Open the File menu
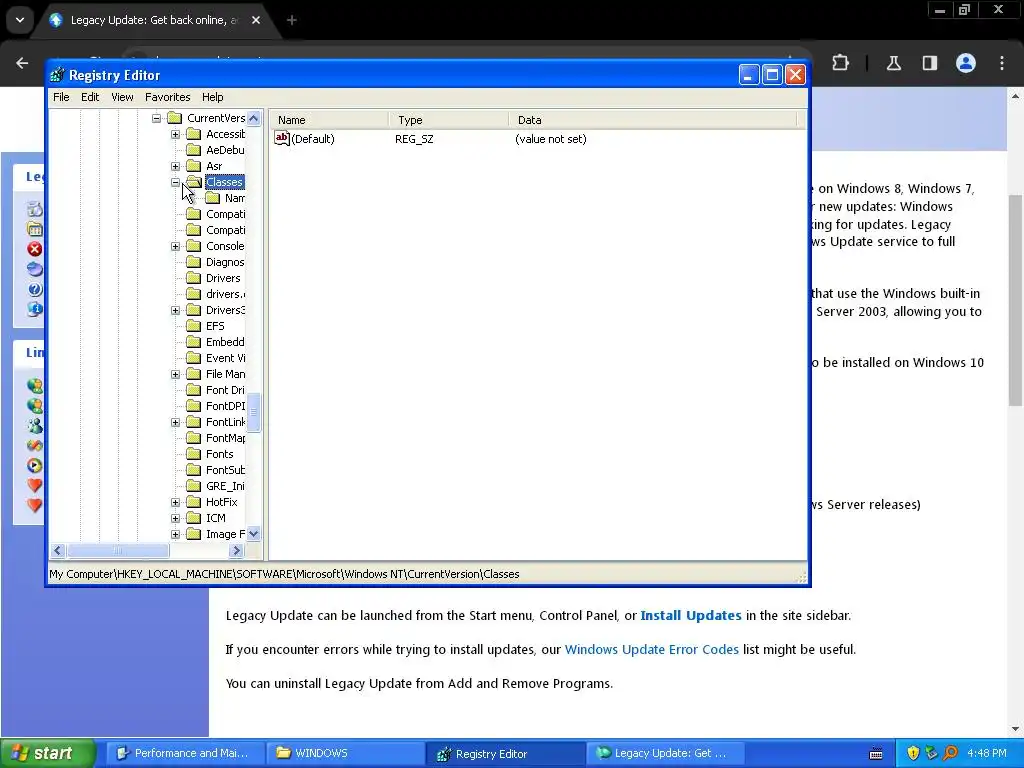Image resolution: width=1024 pixels, height=768 pixels. pos(61,97)
